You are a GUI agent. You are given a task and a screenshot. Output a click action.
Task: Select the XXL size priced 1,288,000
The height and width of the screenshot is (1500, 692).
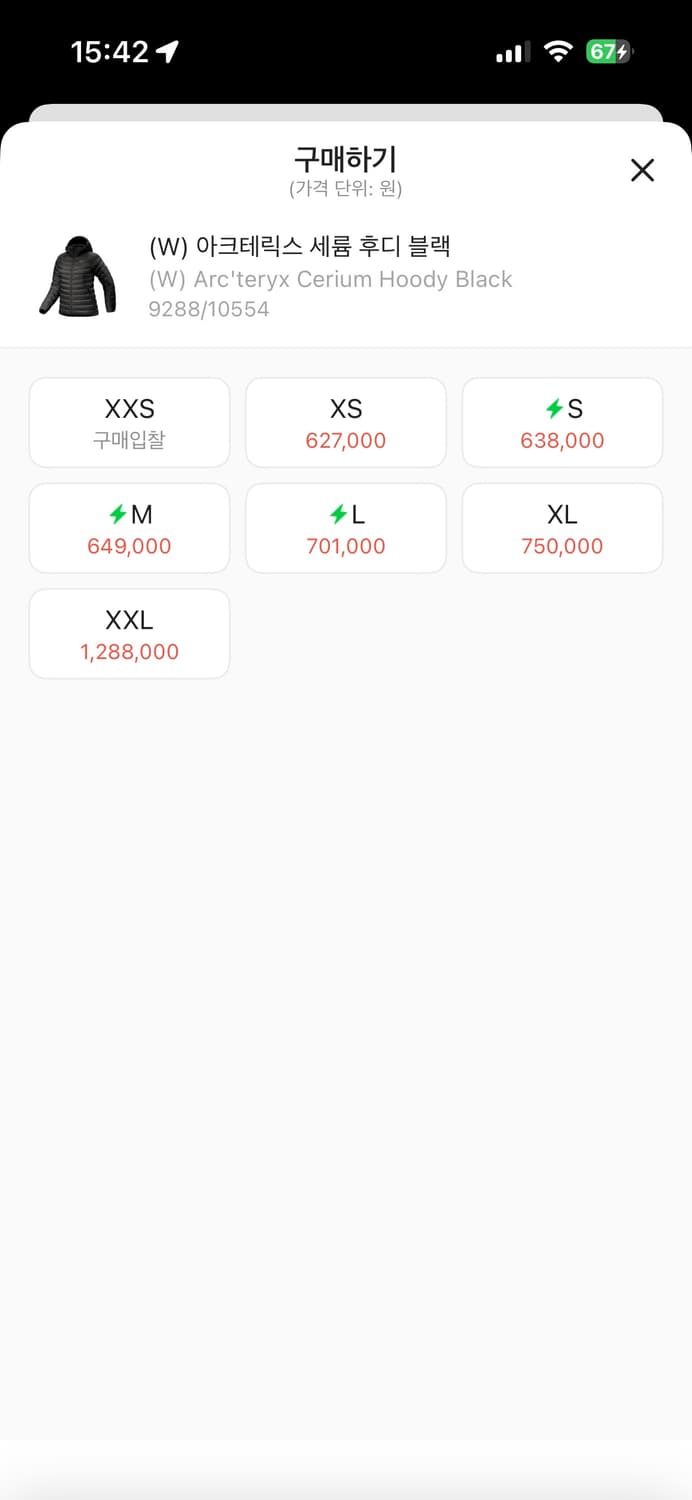[x=129, y=633]
